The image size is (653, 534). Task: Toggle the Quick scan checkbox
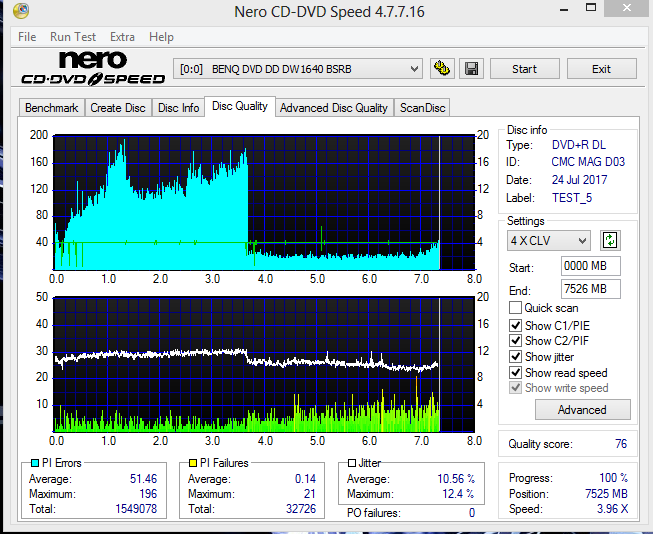(x=515, y=308)
